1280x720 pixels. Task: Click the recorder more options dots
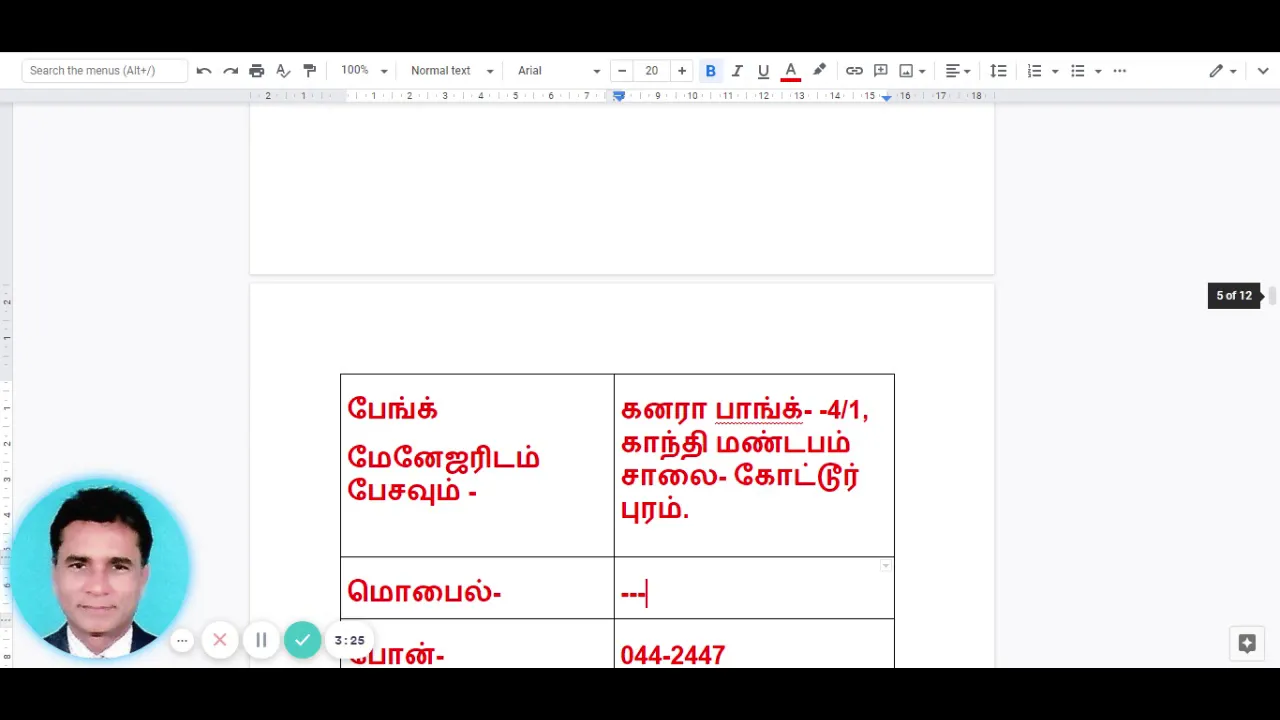pos(182,640)
